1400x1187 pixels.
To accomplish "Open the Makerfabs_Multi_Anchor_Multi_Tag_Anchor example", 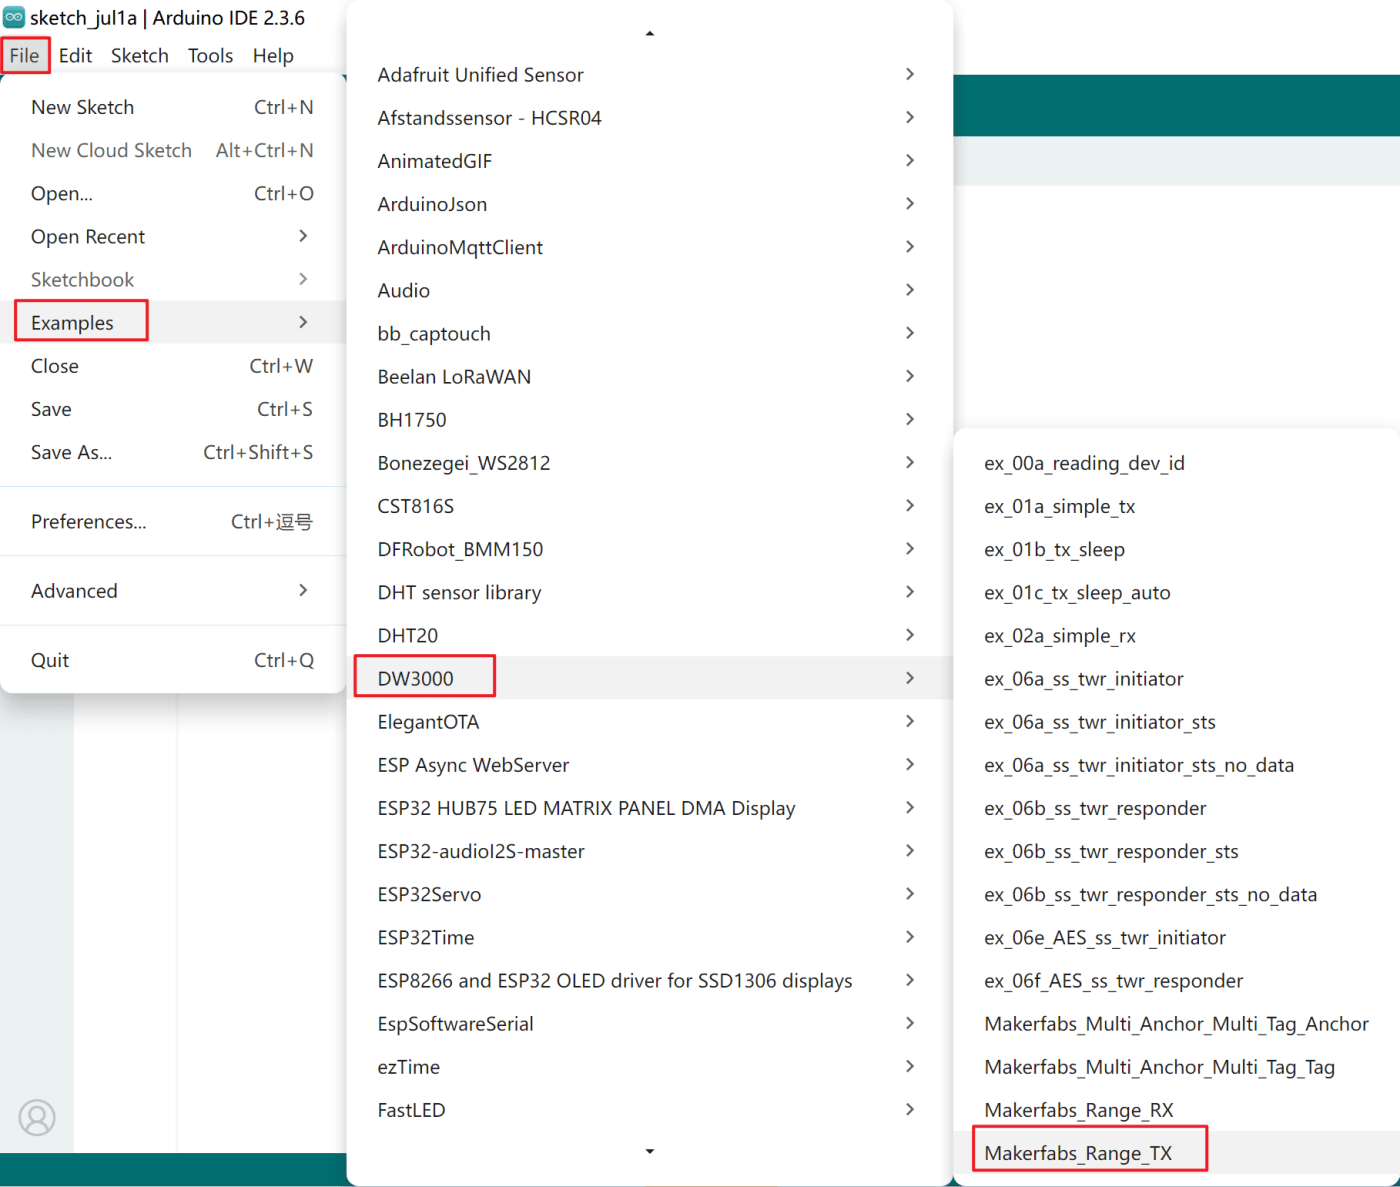I will pos(1177,1024).
